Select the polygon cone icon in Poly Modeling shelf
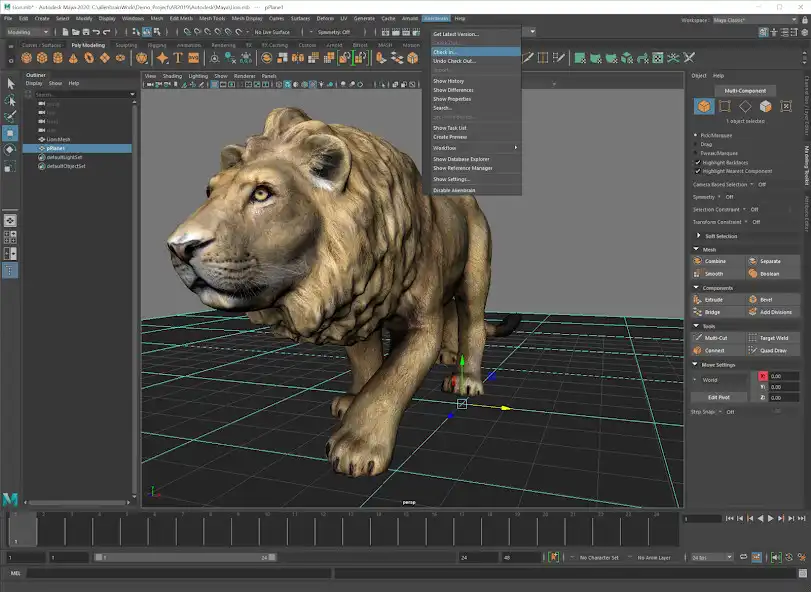Screen dimensions: 811x592 [72, 56]
